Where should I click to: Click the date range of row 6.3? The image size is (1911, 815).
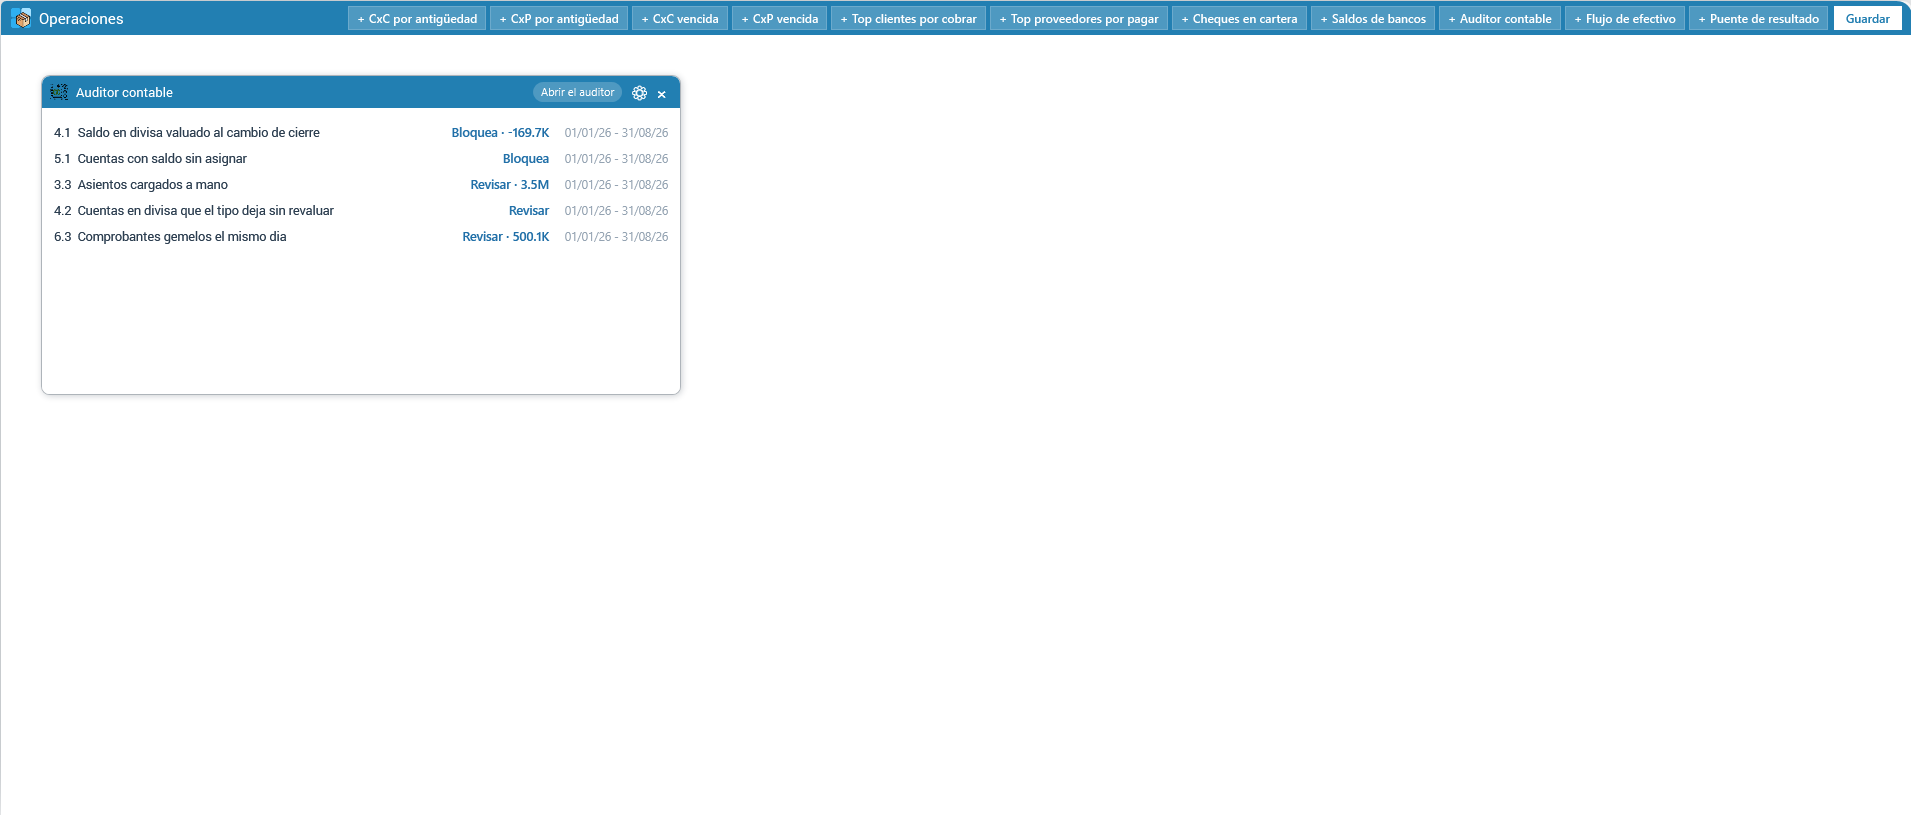click(x=616, y=237)
